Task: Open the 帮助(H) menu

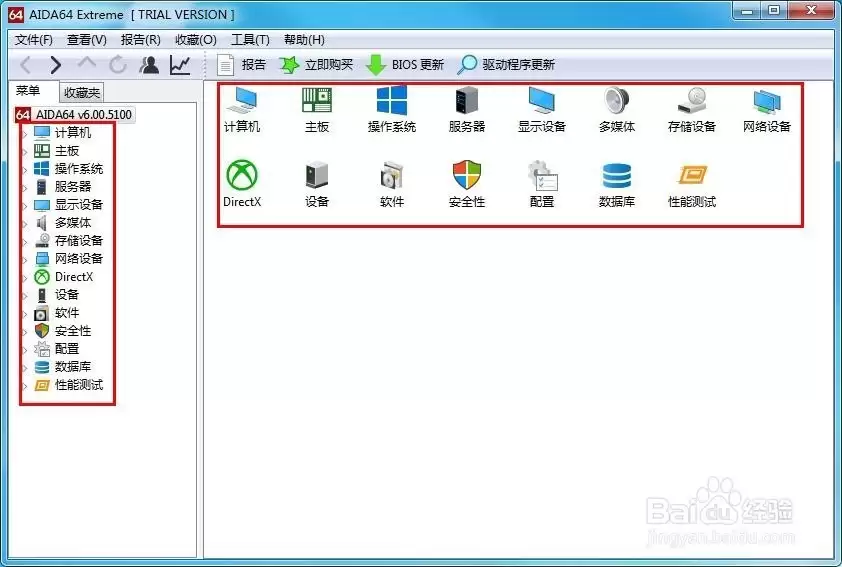Action: [x=304, y=40]
